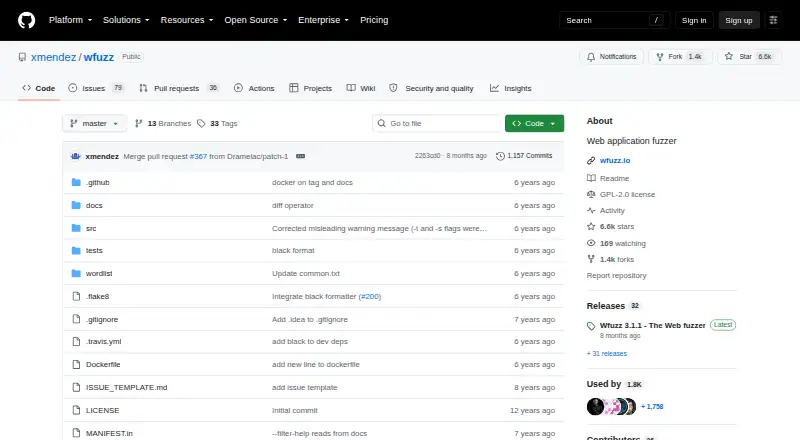Click the commits history clock icon

[x=500, y=156]
